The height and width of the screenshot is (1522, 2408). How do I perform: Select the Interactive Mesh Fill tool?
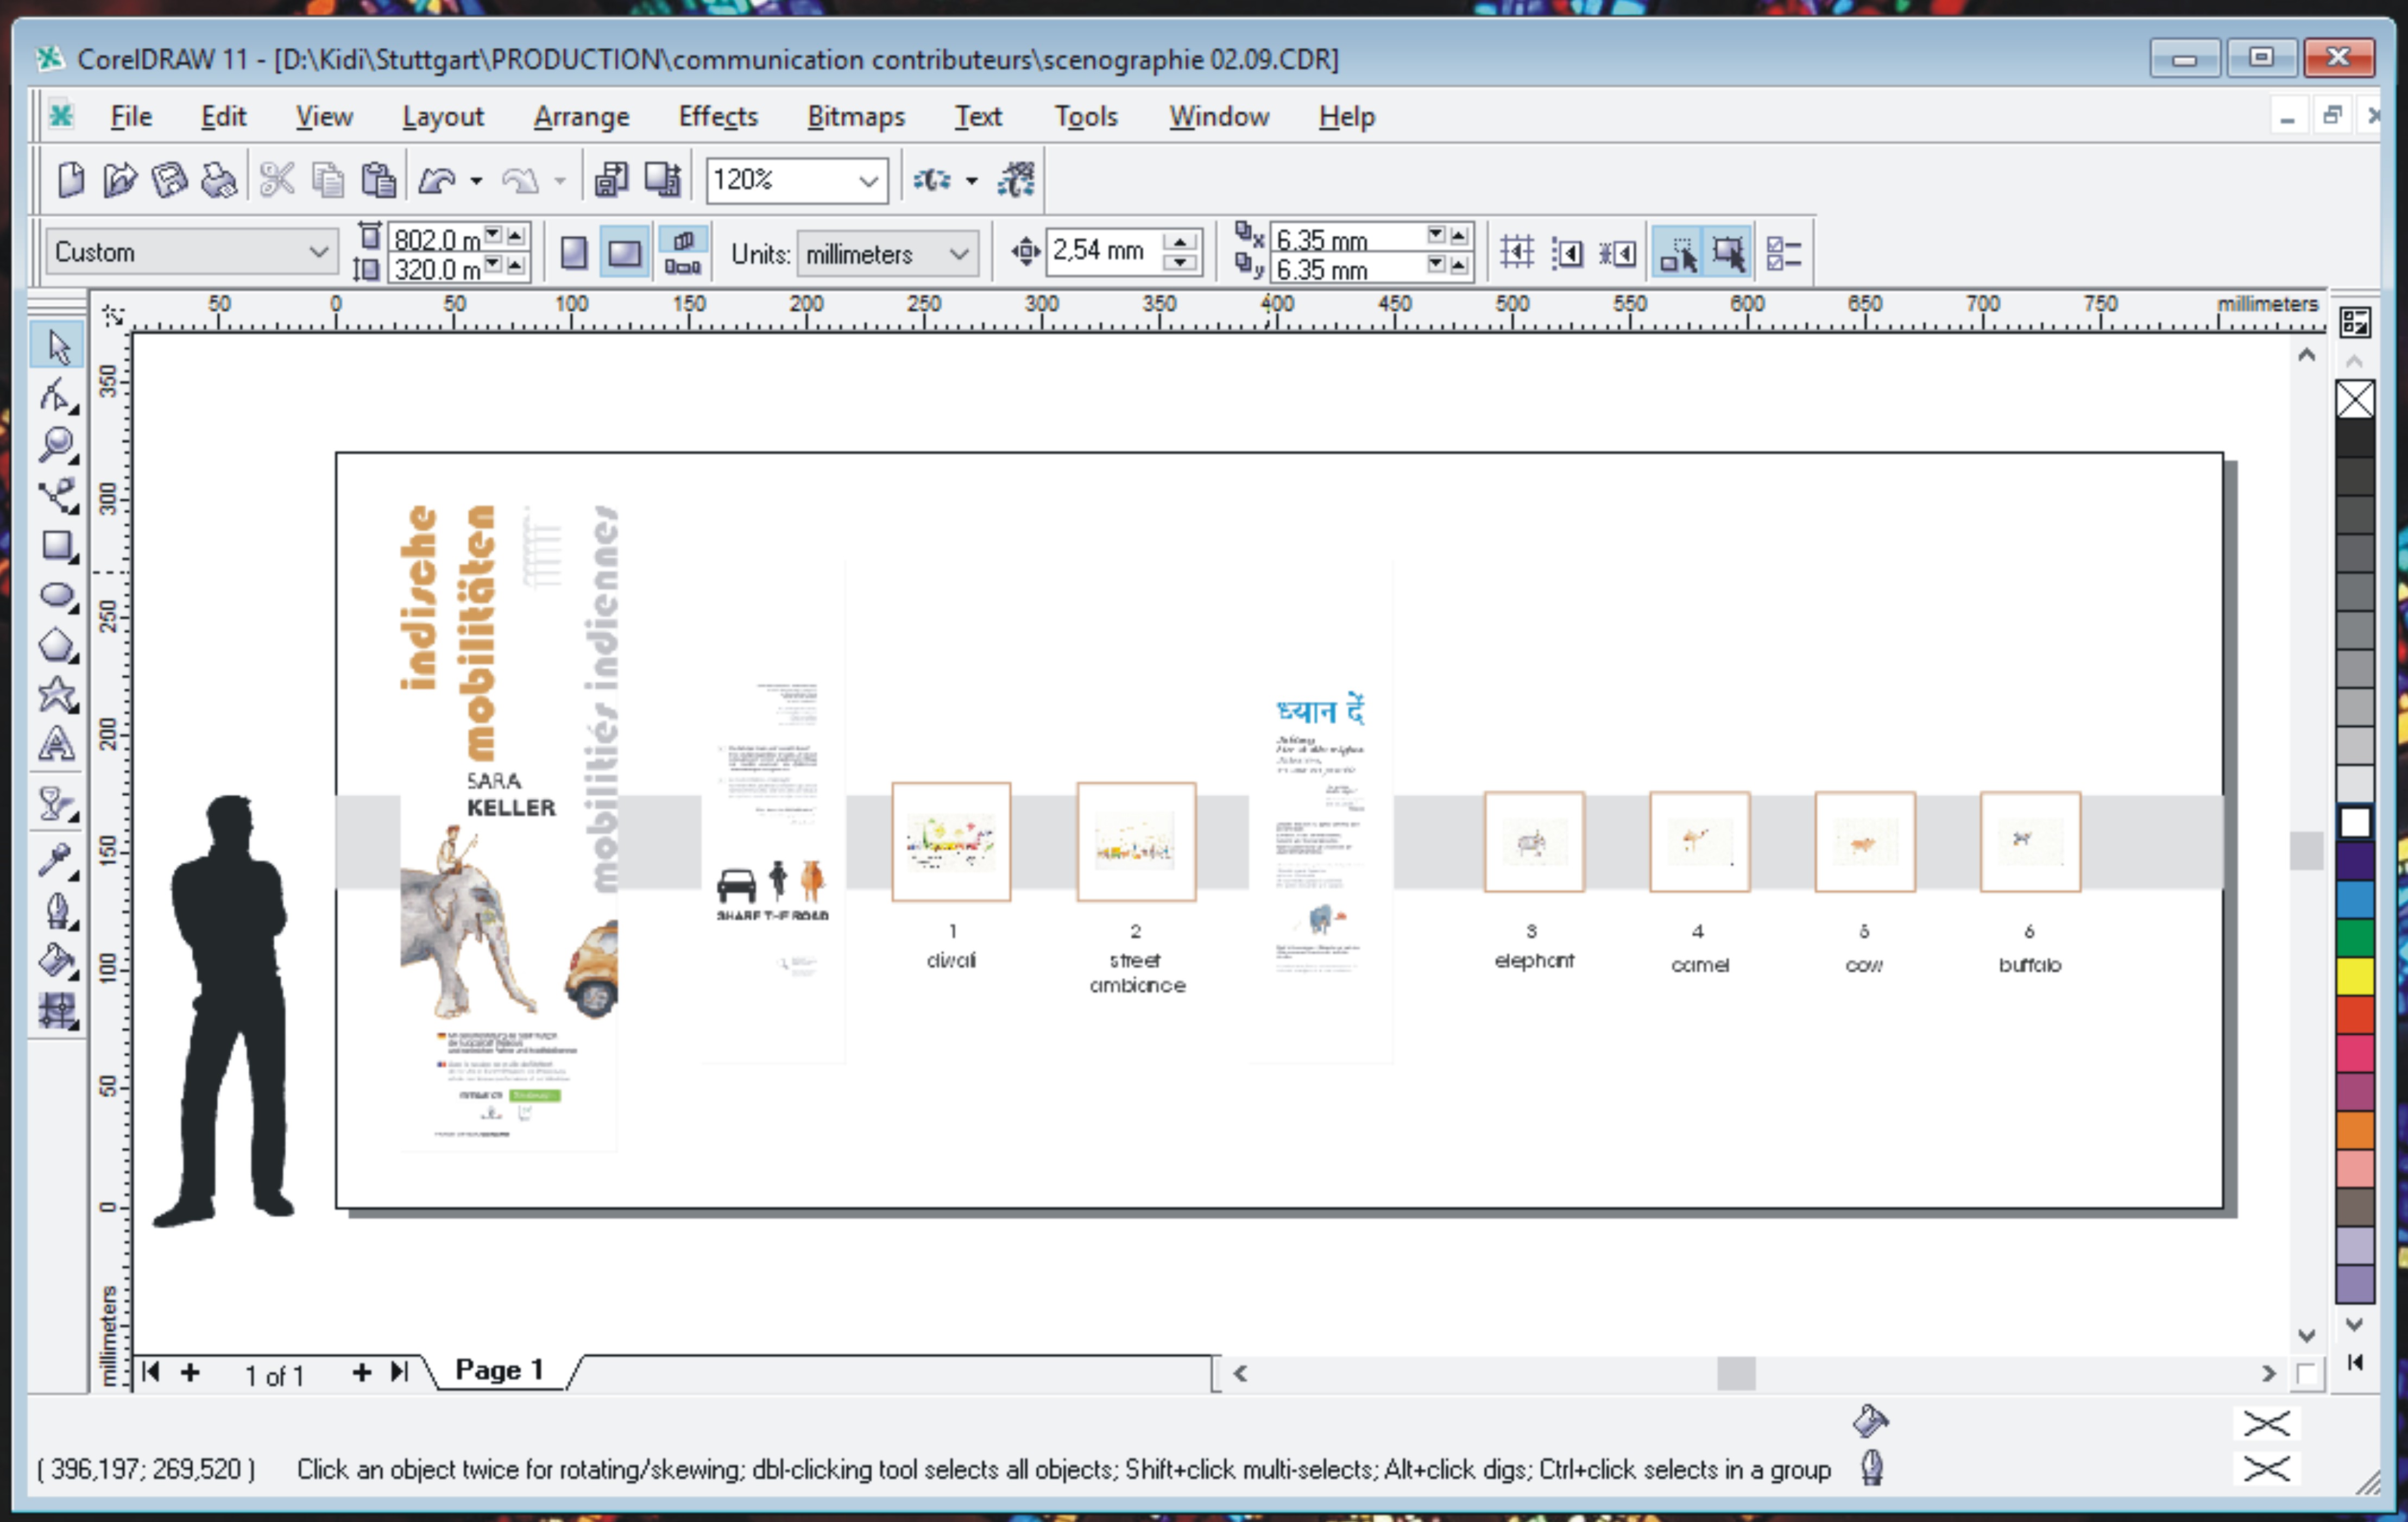pos(58,1012)
